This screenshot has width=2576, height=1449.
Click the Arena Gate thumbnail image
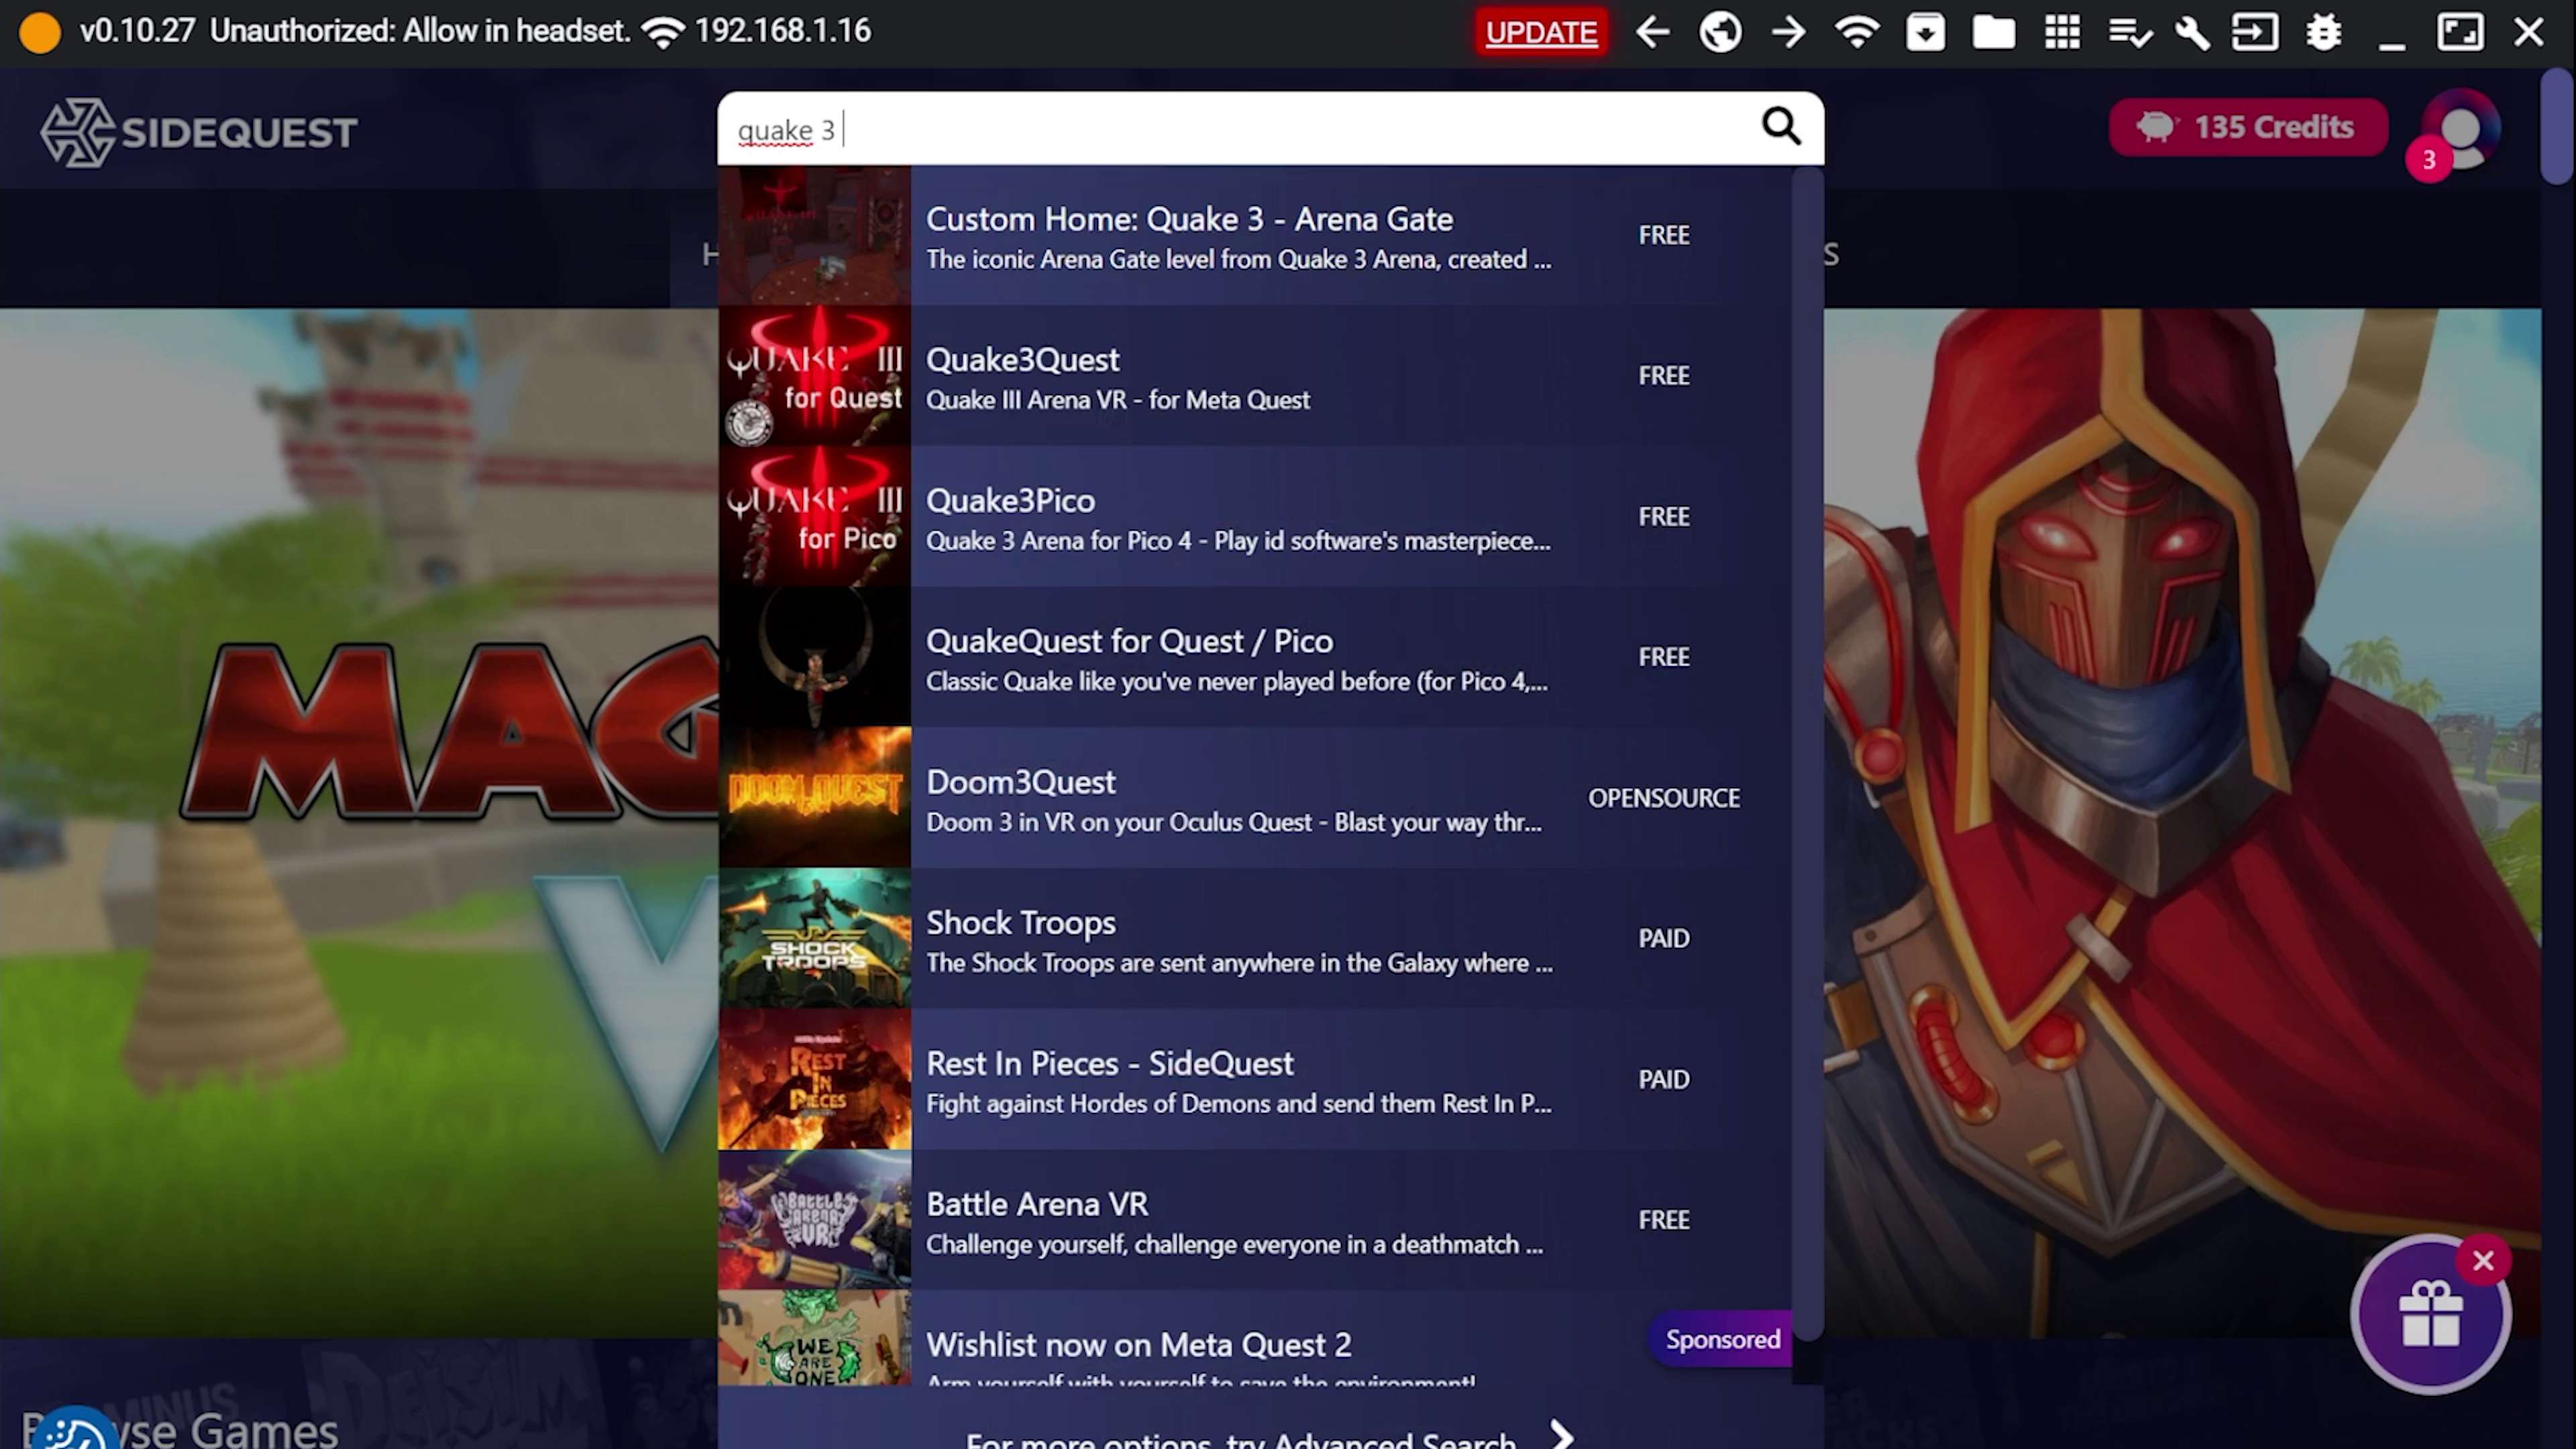pos(814,235)
